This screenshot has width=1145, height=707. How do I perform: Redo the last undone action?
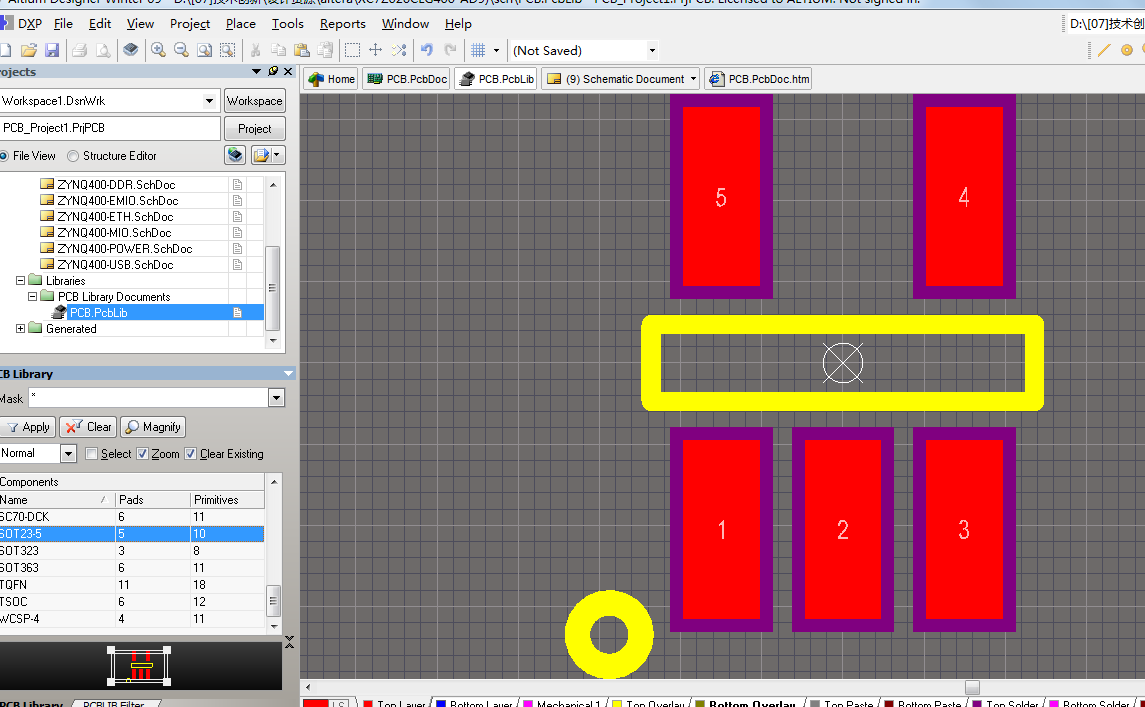tap(451, 50)
